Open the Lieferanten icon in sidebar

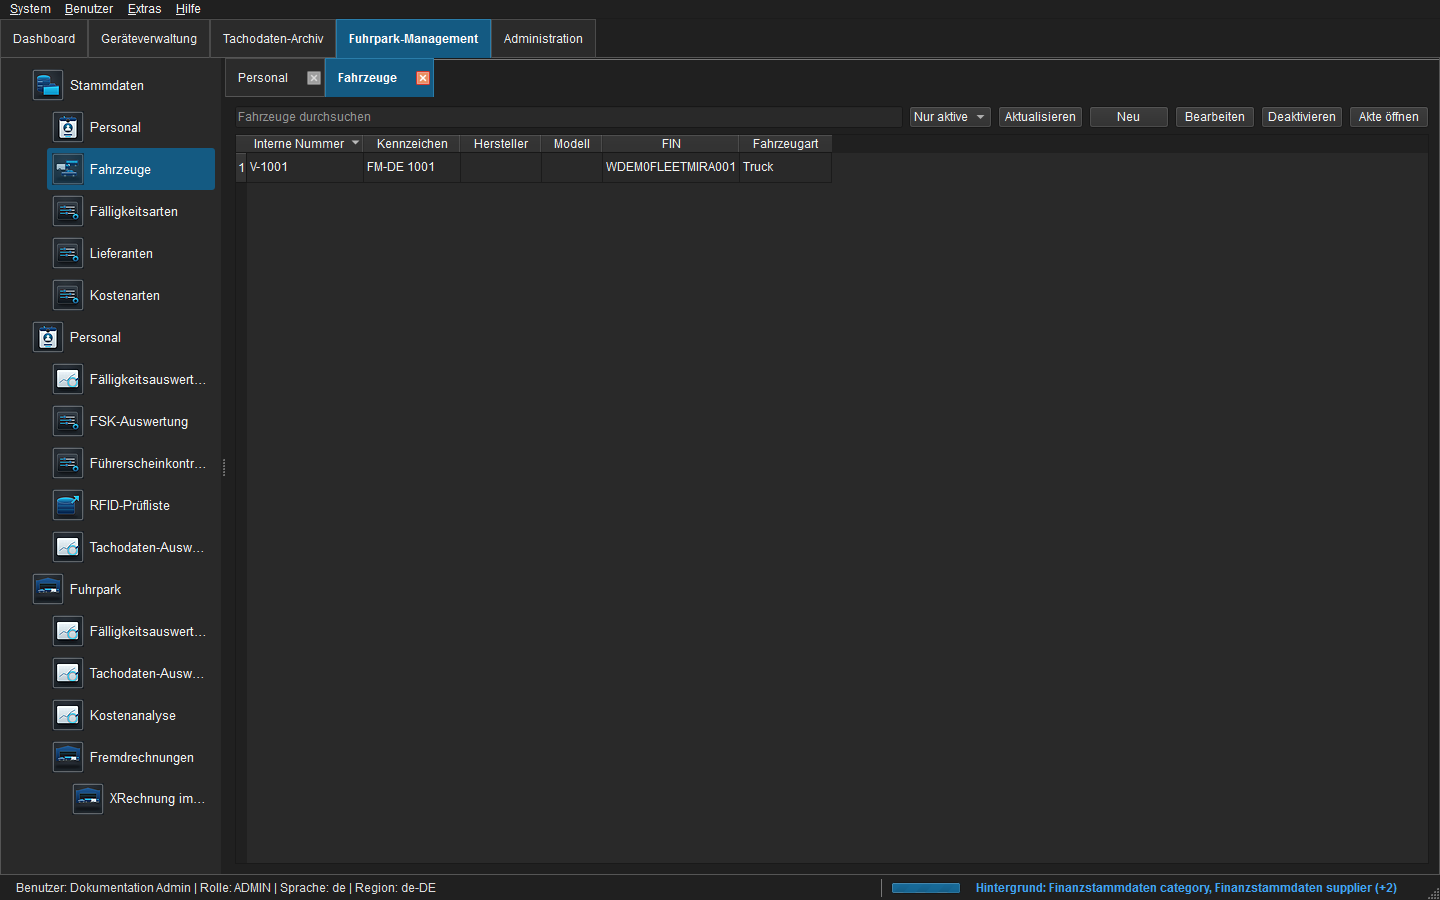pos(68,253)
